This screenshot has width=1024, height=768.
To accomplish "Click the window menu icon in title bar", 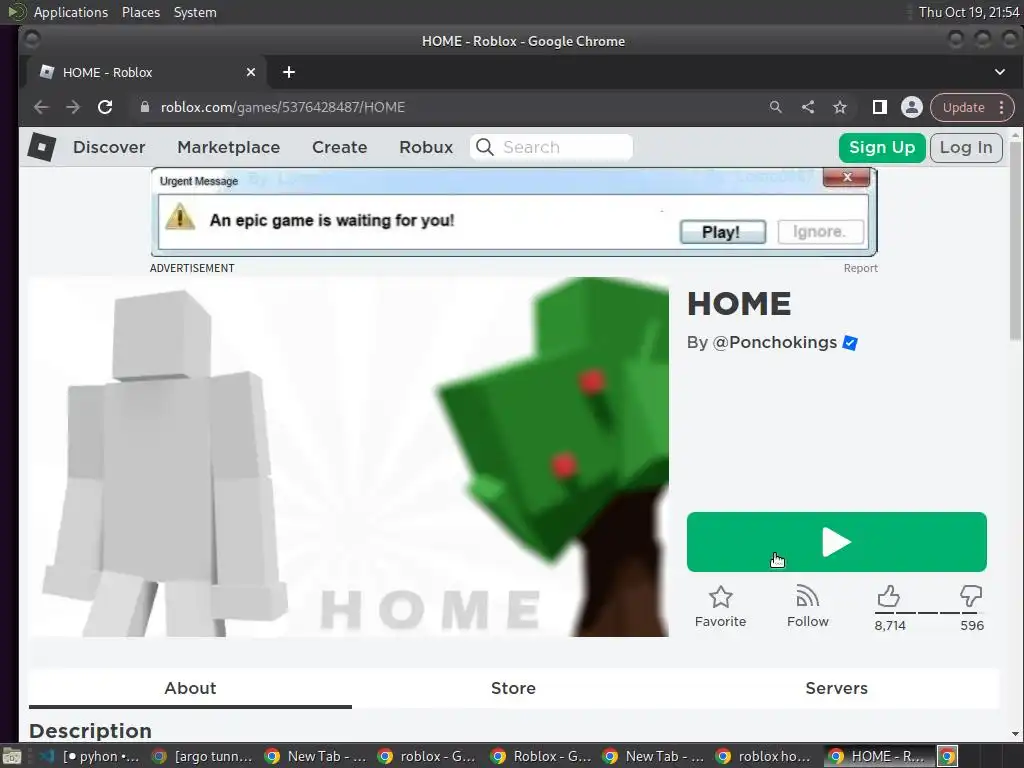I will click(31, 40).
